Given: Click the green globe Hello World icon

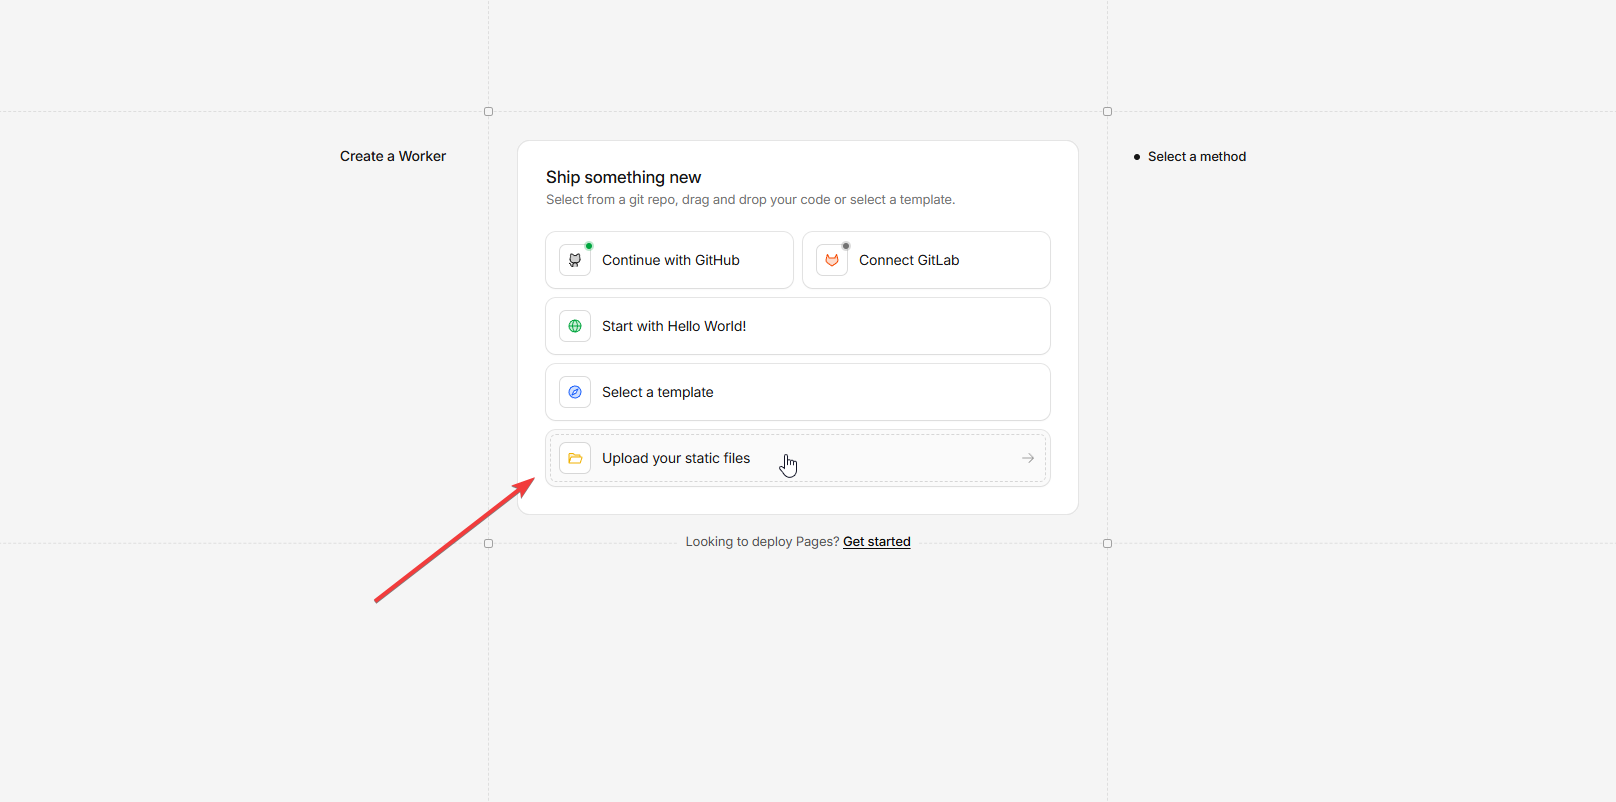Looking at the screenshot, I should pyautogui.click(x=575, y=326).
